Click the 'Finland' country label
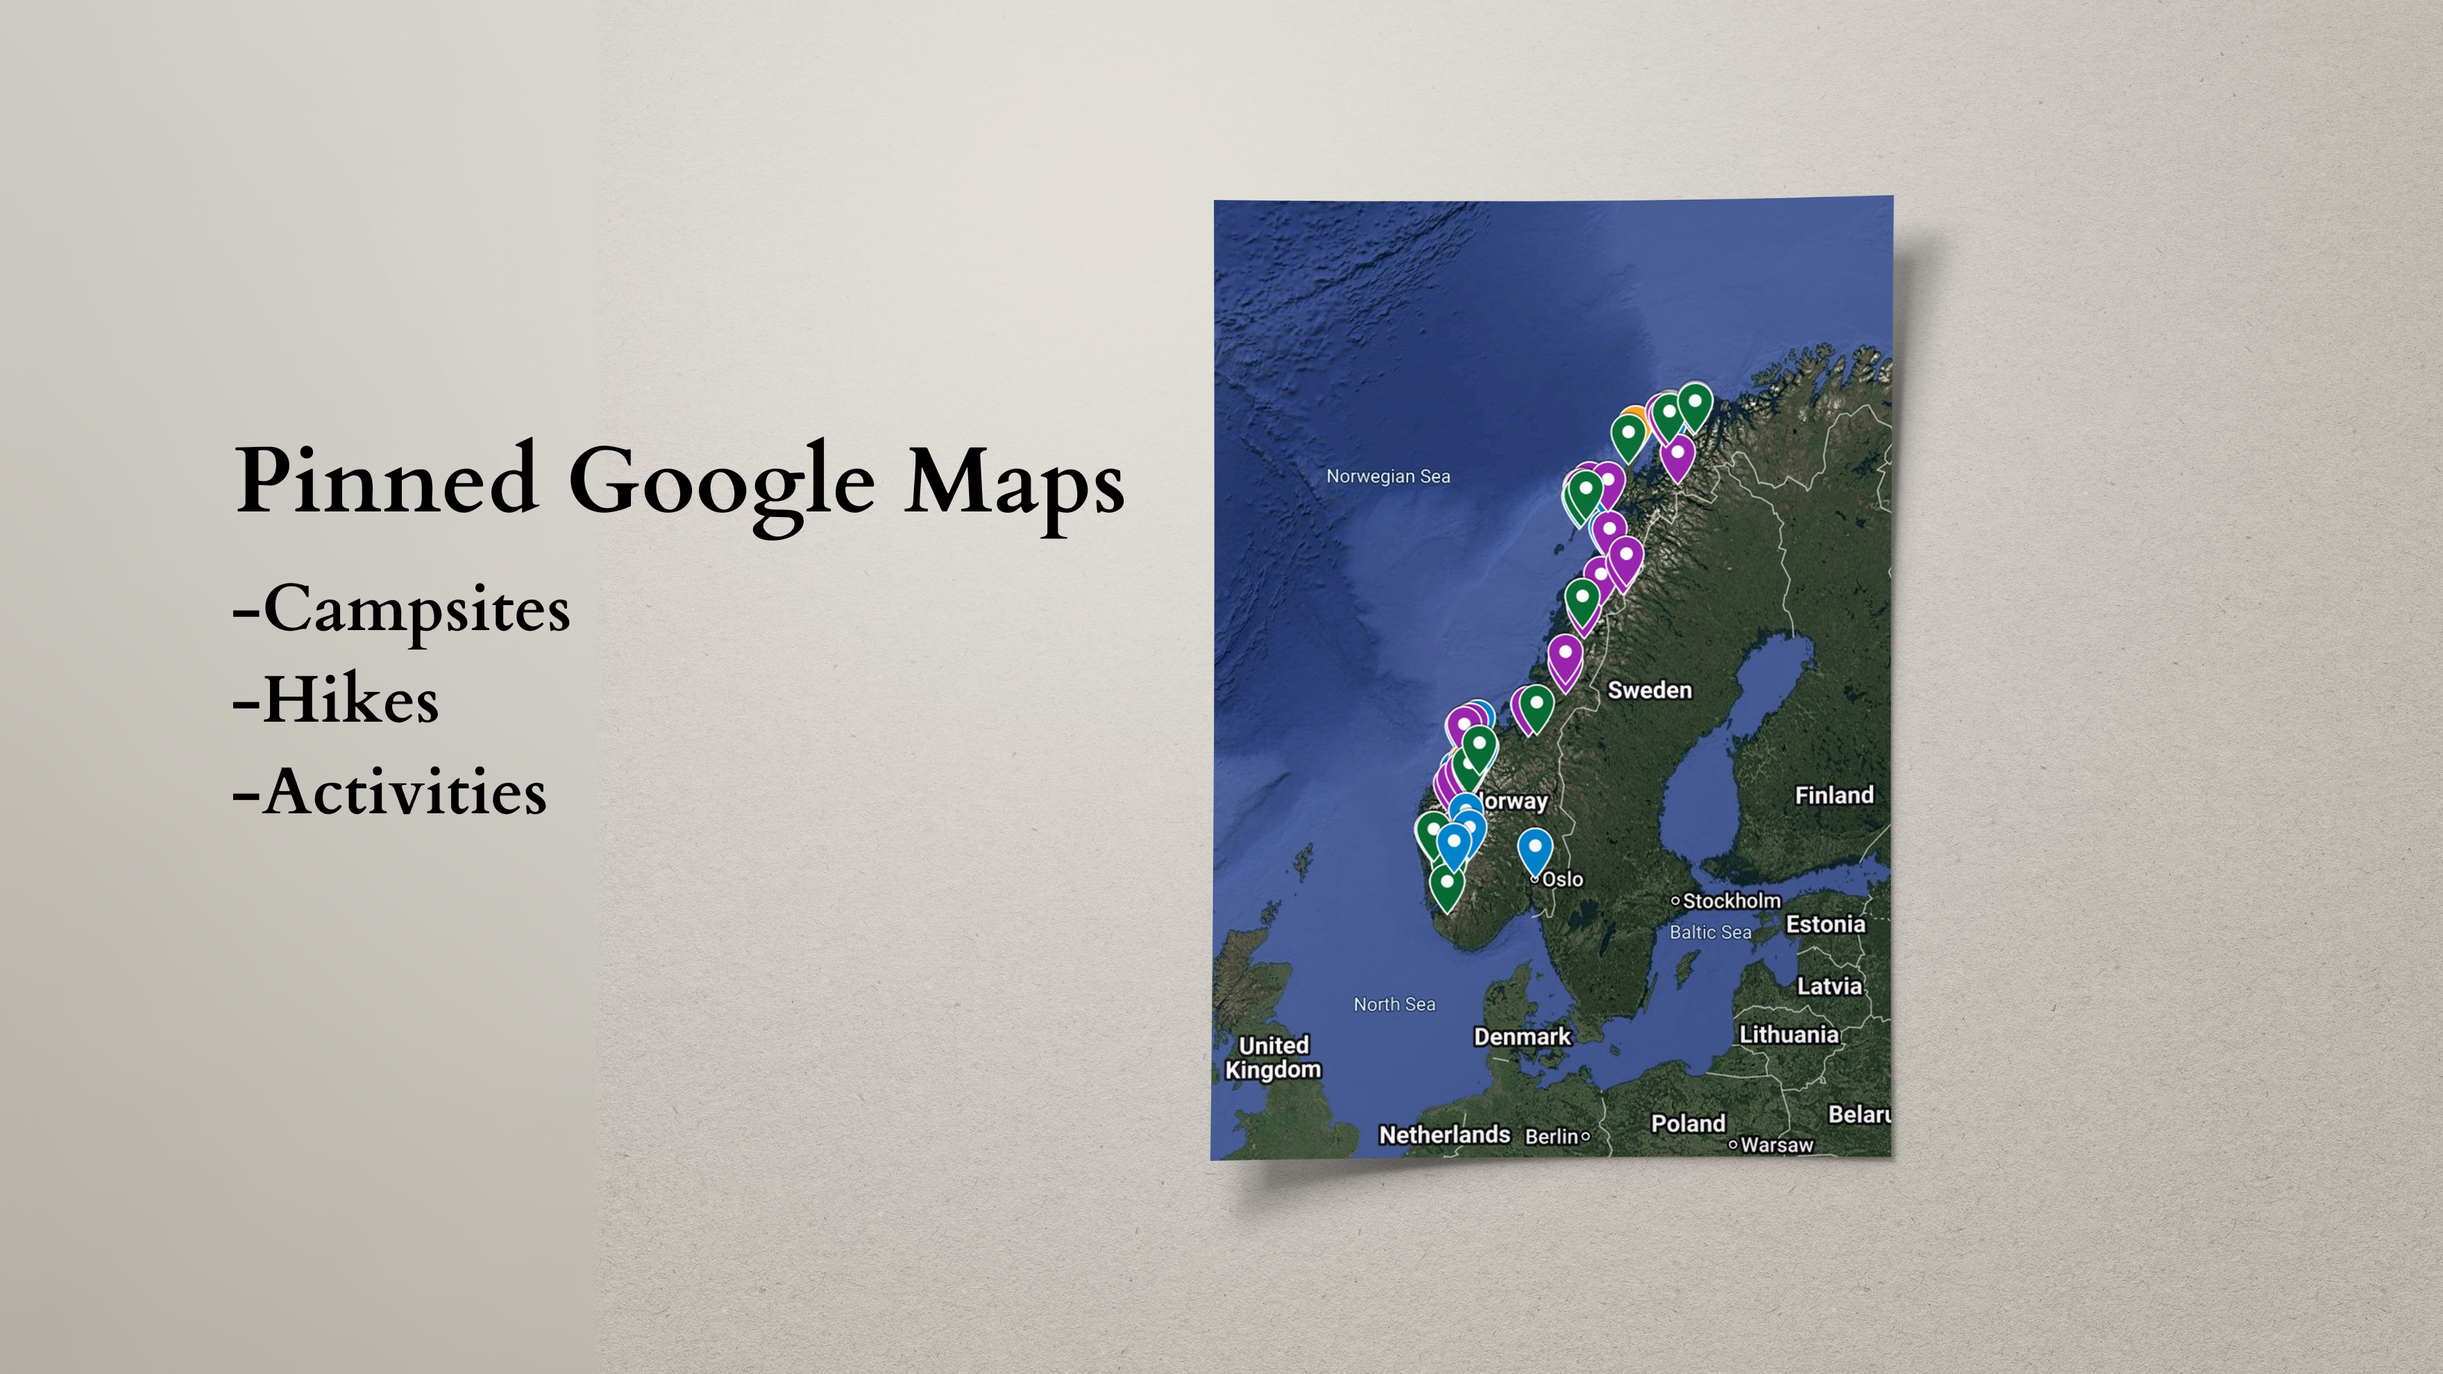This screenshot has width=2443, height=1374. click(x=1833, y=795)
